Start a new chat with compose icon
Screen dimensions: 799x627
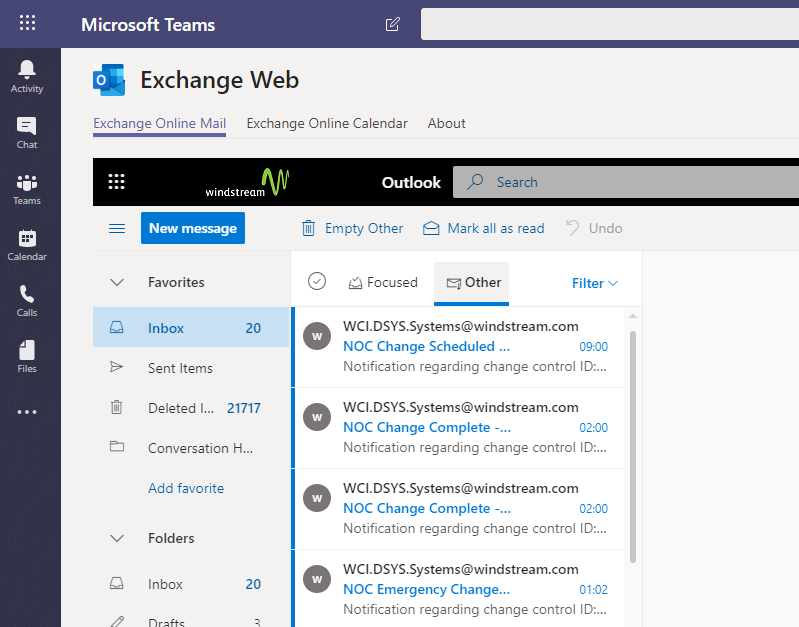click(x=392, y=24)
